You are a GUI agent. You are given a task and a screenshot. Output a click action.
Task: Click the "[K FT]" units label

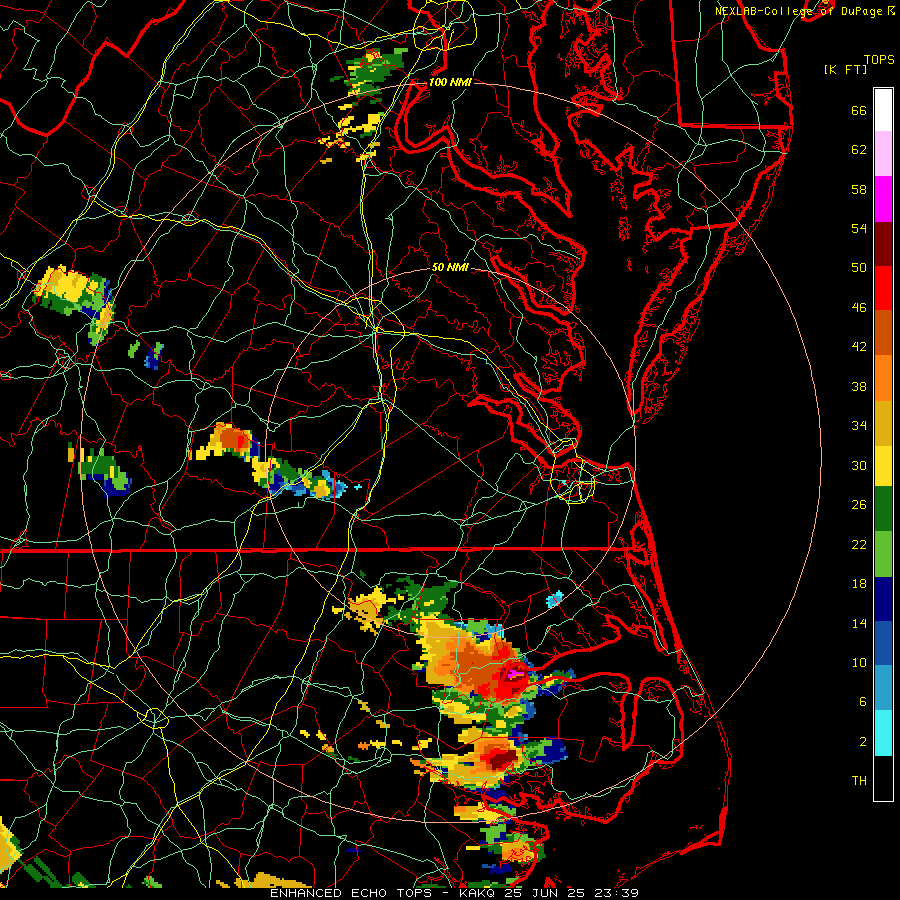point(845,69)
